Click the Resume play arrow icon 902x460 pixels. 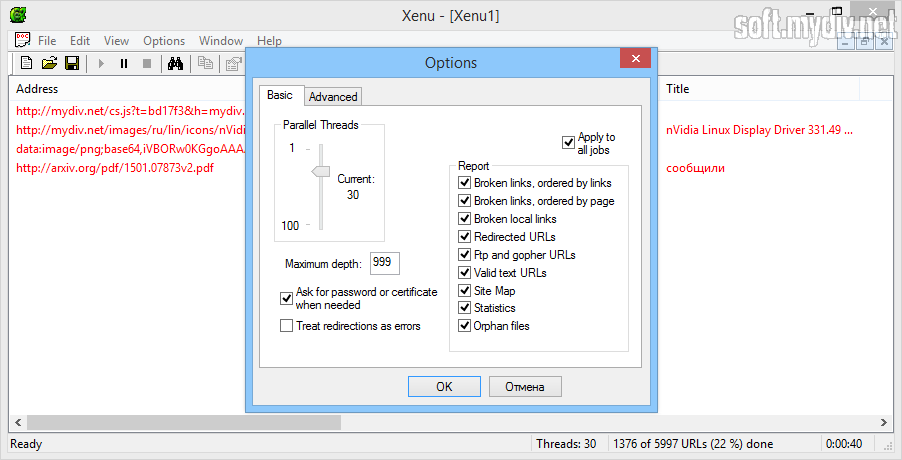point(101,64)
